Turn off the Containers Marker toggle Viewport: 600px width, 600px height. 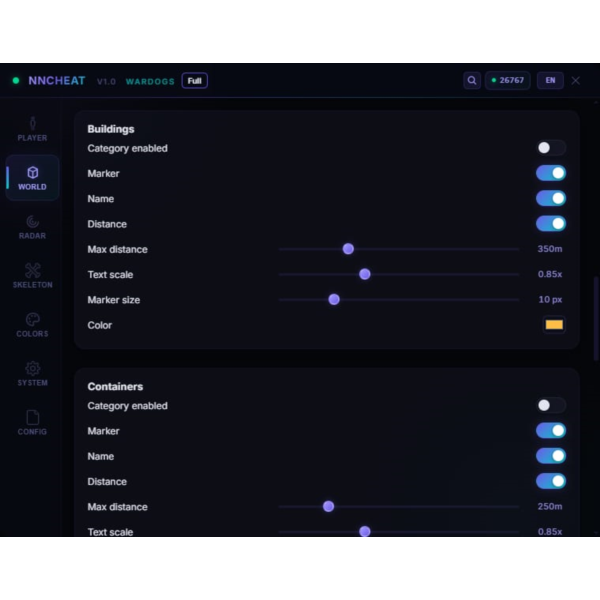coord(551,430)
